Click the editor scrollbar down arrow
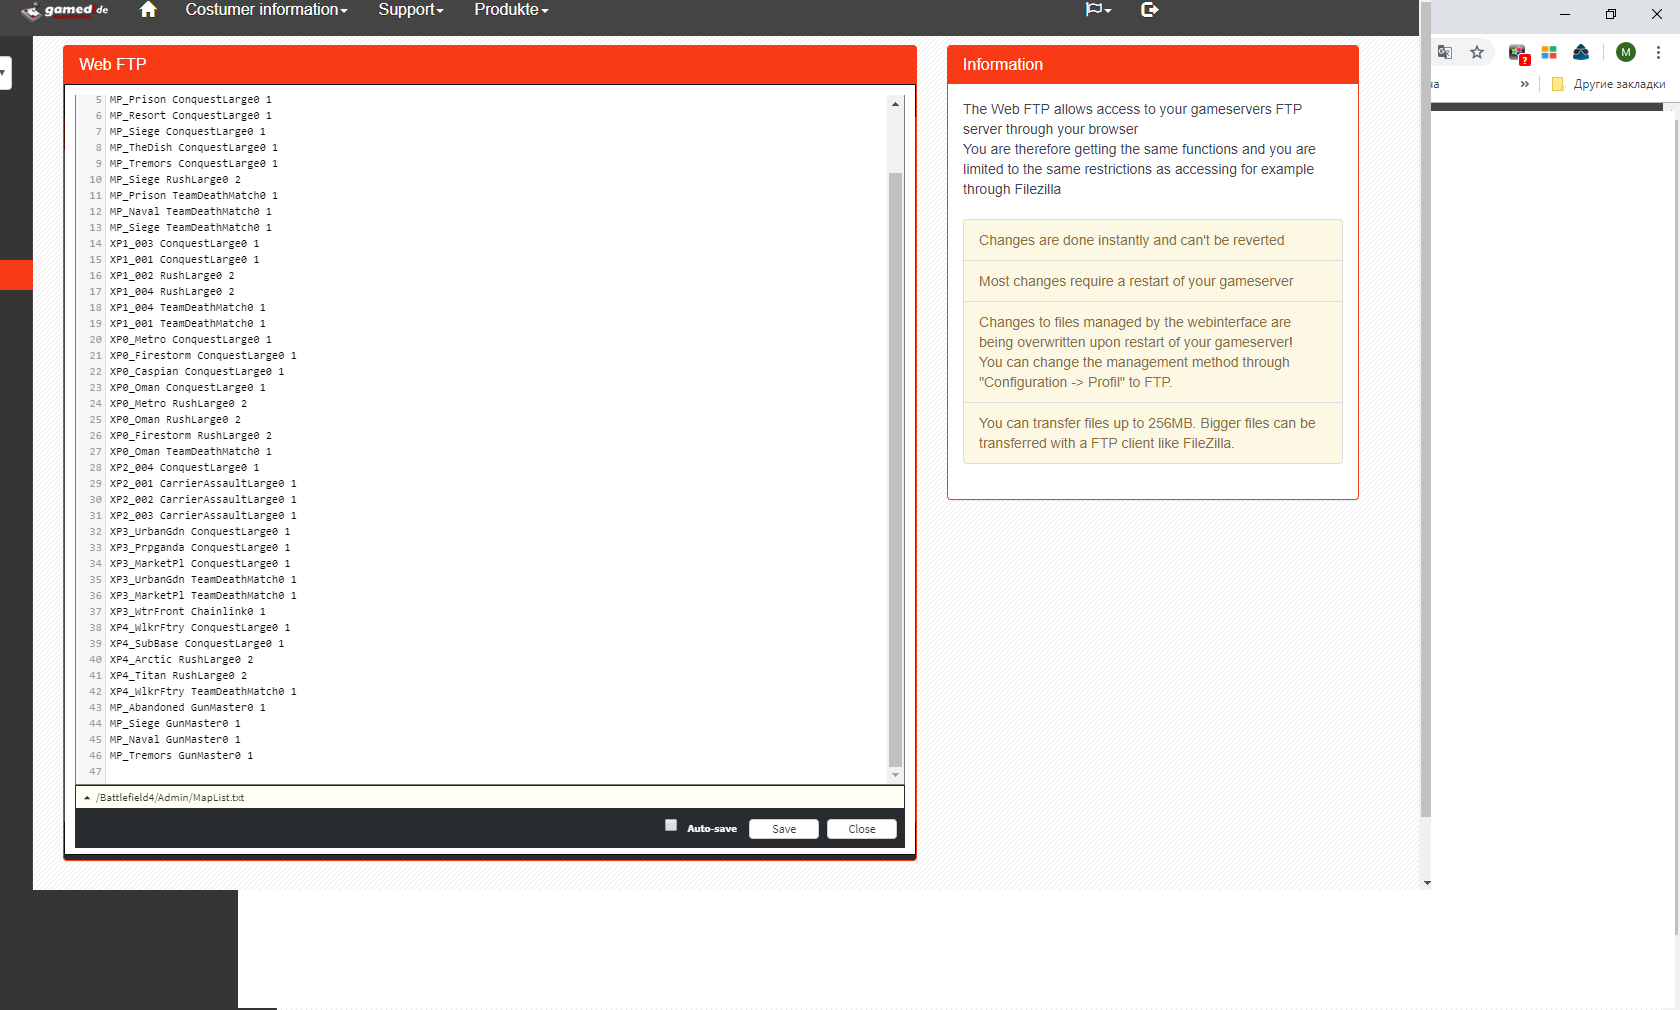 pyautogui.click(x=895, y=775)
